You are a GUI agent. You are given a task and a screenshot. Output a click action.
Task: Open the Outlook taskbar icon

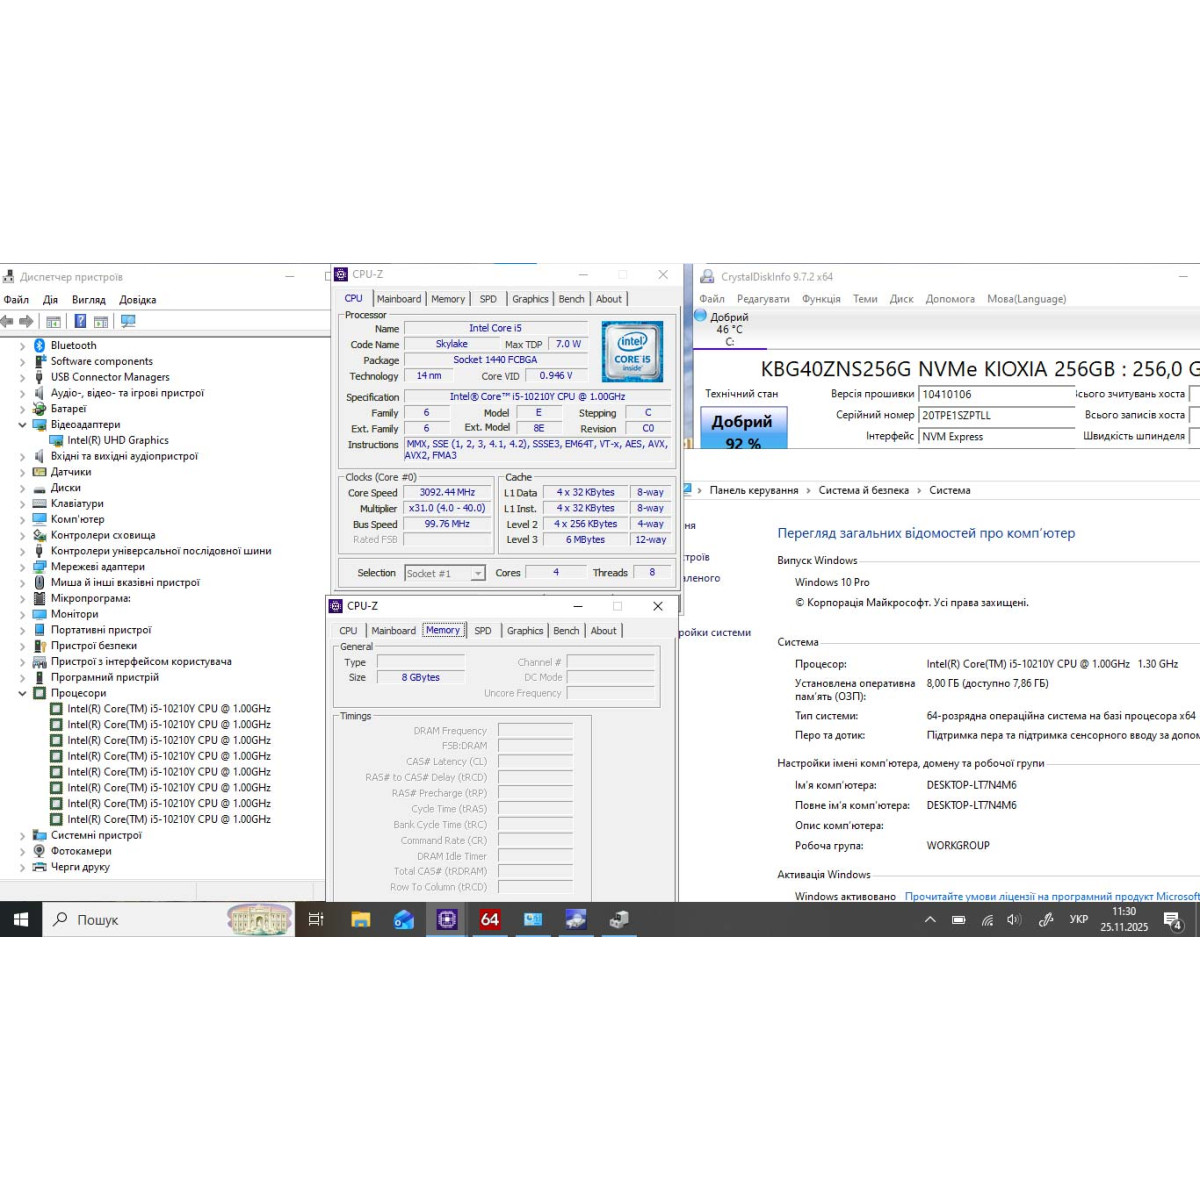coord(404,919)
